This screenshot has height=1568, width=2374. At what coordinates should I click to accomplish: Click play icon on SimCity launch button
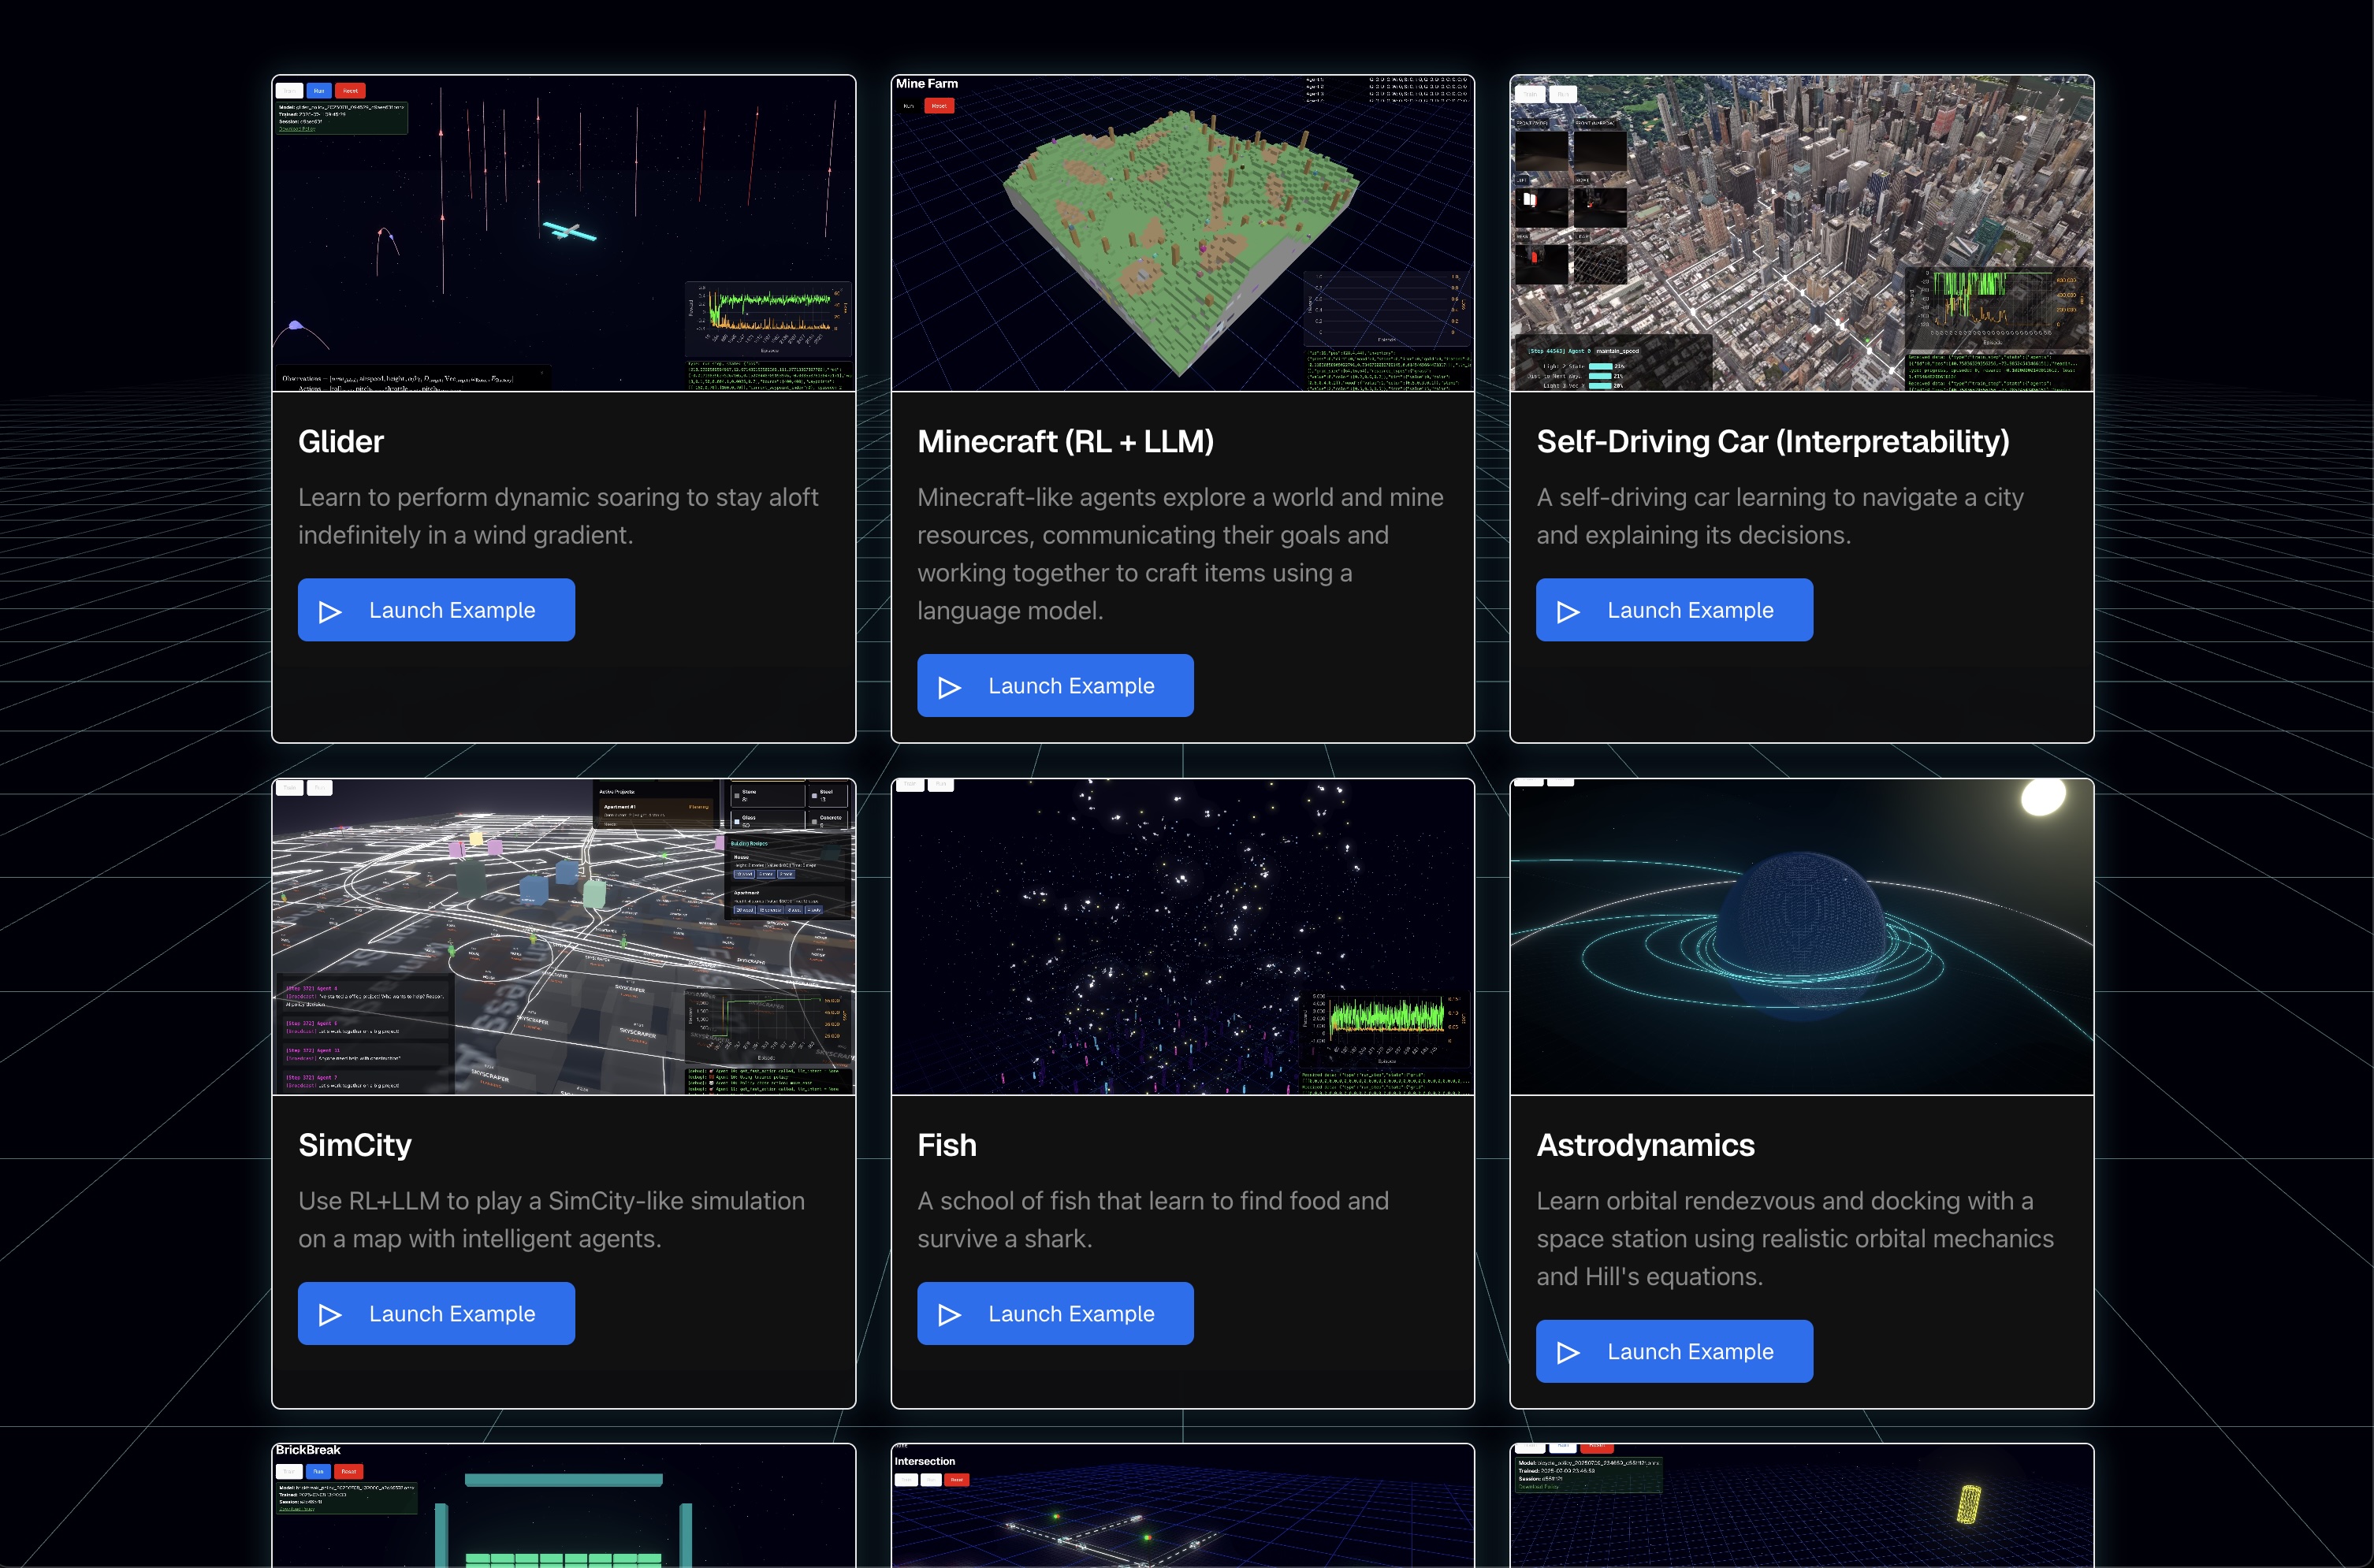pos(330,1315)
